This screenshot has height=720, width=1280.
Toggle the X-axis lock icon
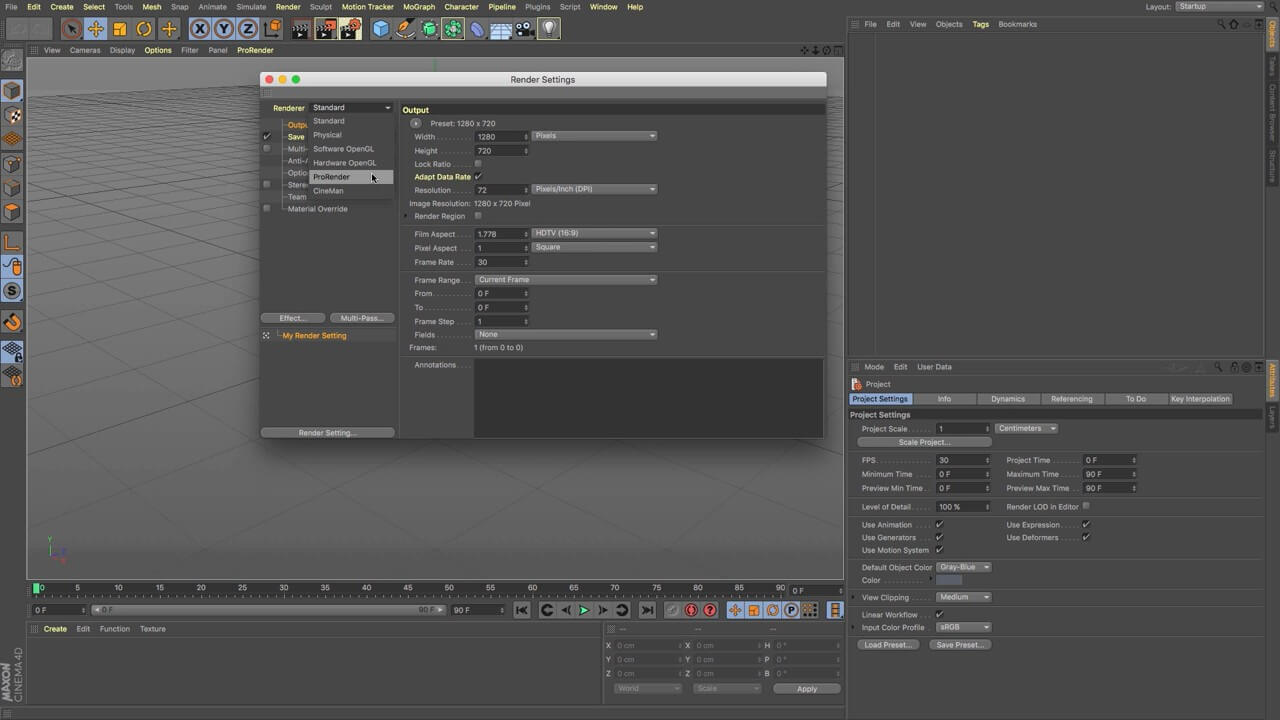click(199, 29)
